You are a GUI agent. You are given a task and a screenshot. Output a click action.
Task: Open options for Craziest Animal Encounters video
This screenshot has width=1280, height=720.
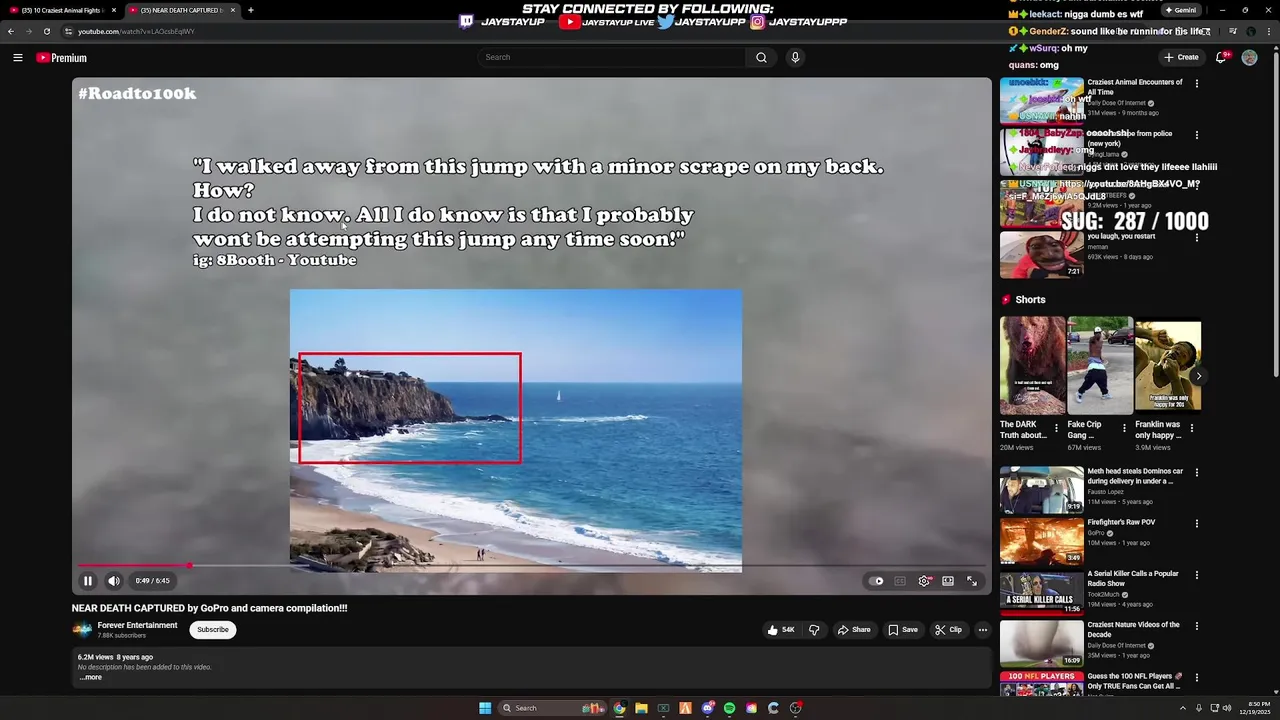point(1196,83)
